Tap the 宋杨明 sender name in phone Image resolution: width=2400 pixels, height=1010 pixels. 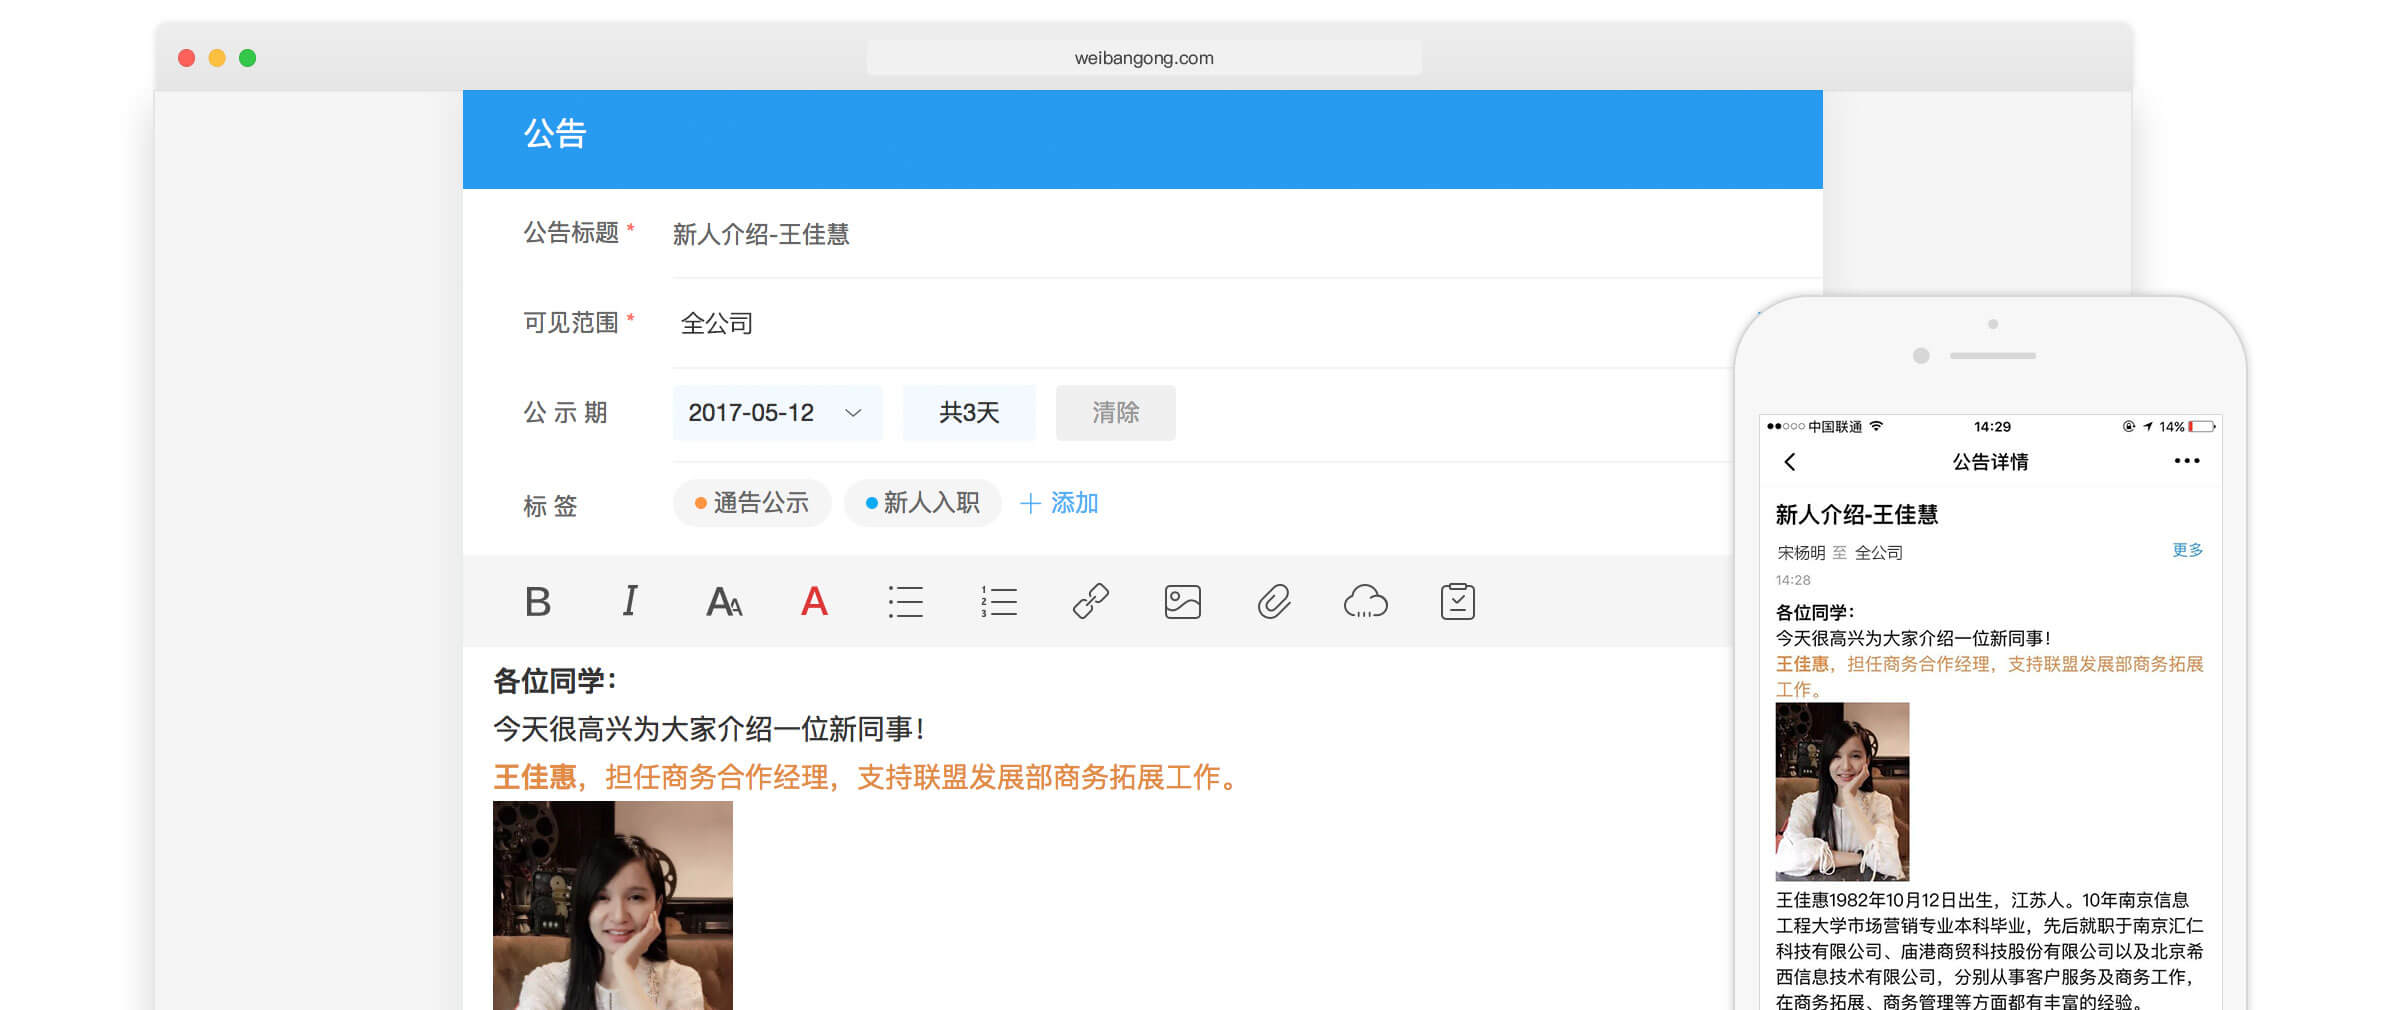click(x=1801, y=553)
